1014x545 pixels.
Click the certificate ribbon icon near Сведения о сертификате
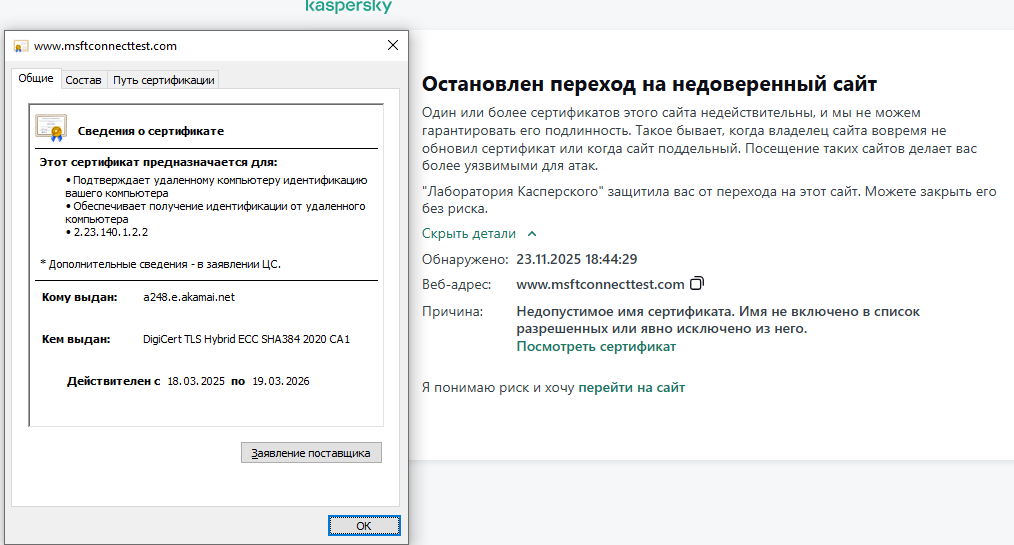point(51,128)
